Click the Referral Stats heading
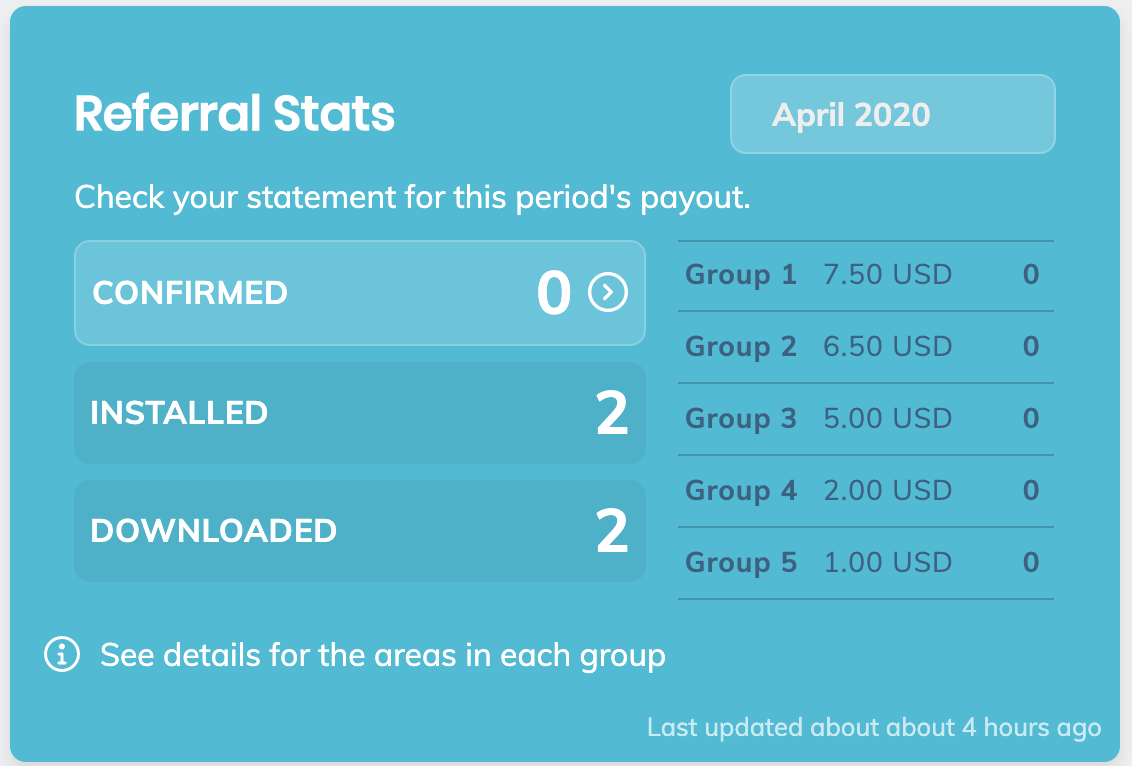Image resolution: width=1132 pixels, height=766 pixels. coord(235,114)
